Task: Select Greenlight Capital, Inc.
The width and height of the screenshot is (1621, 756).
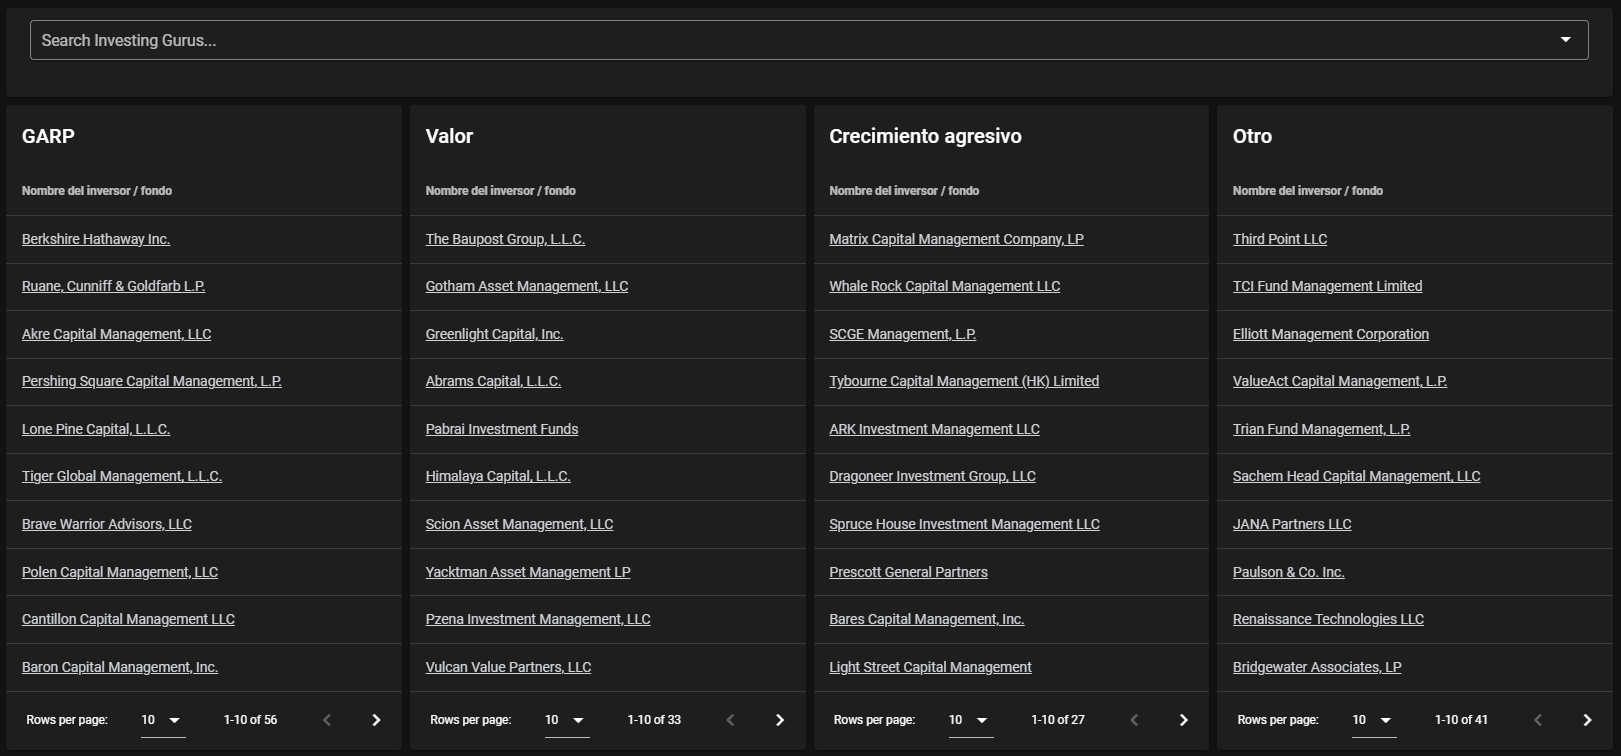Action: [494, 334]
